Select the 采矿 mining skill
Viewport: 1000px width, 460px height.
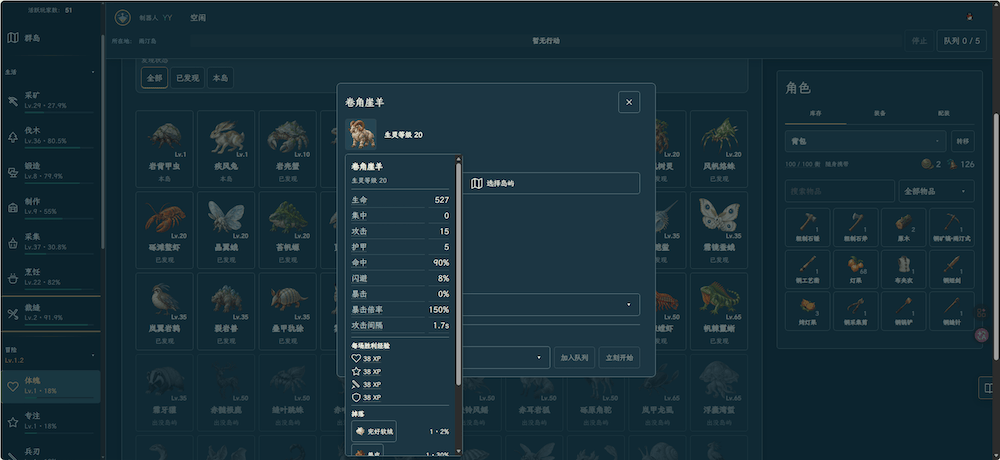50,100
